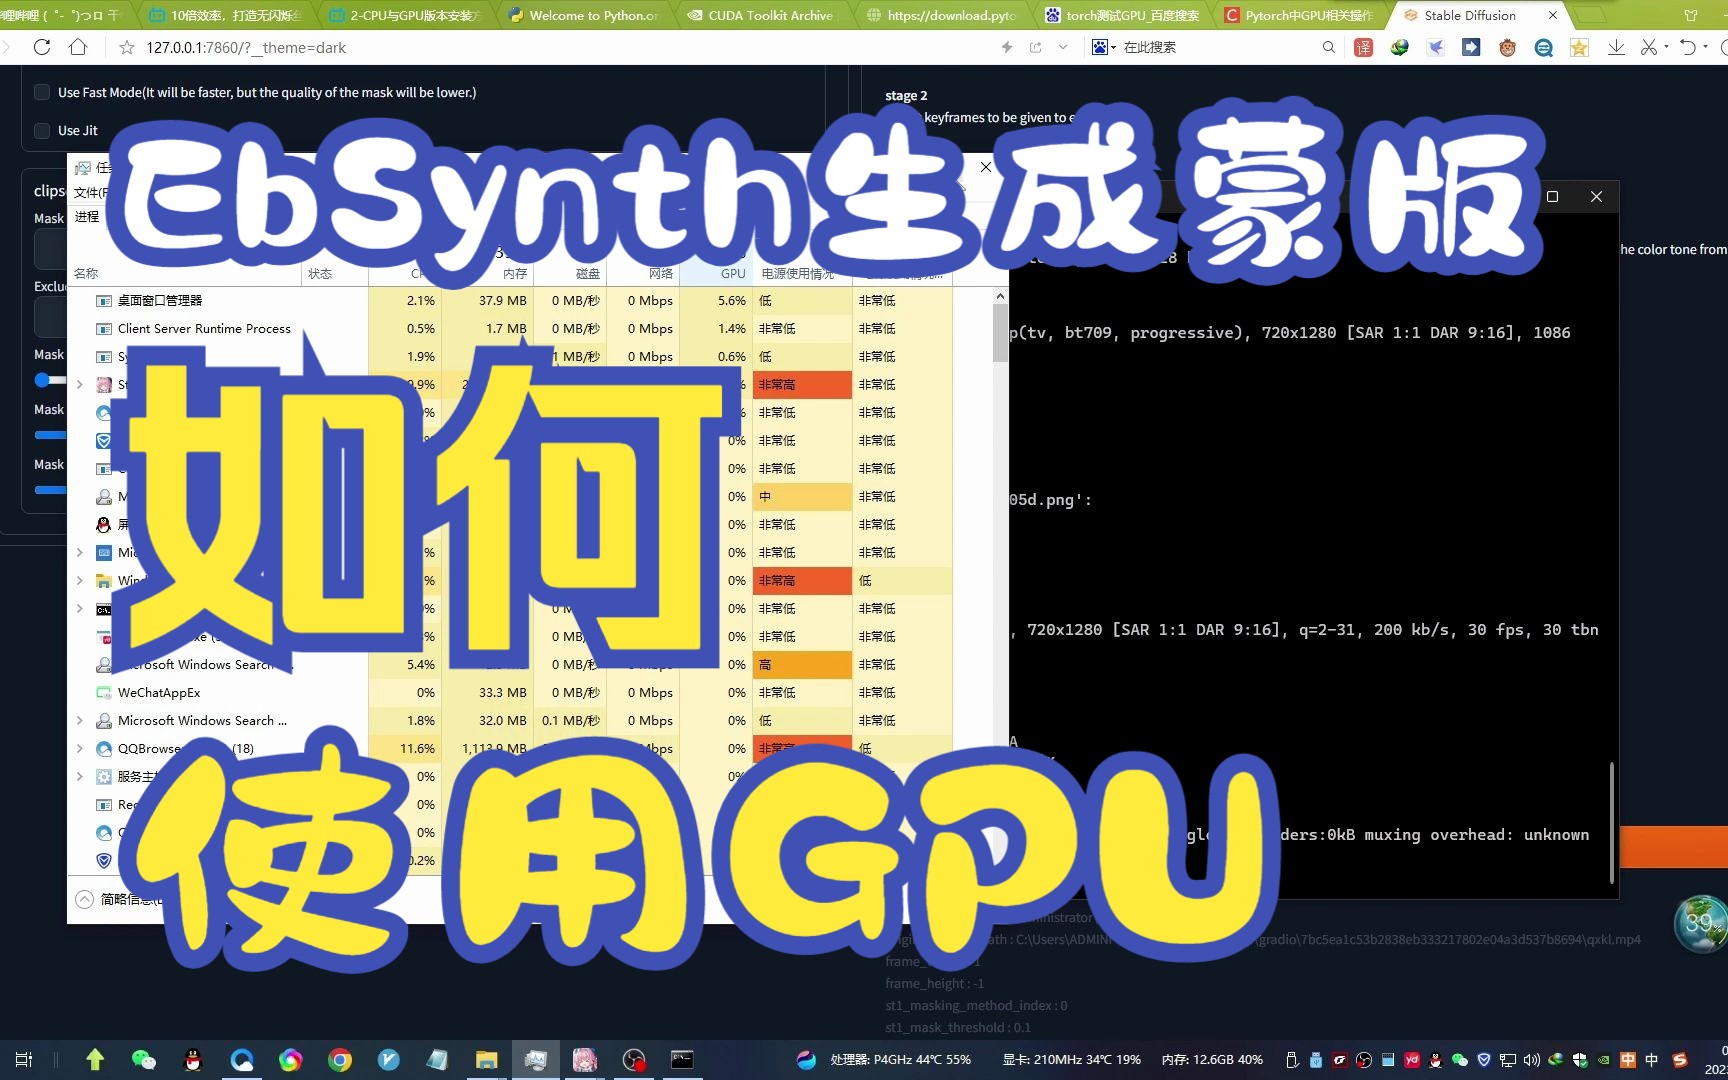Switch to QQ Browser on the taskbar

[x=242, y=1059]
